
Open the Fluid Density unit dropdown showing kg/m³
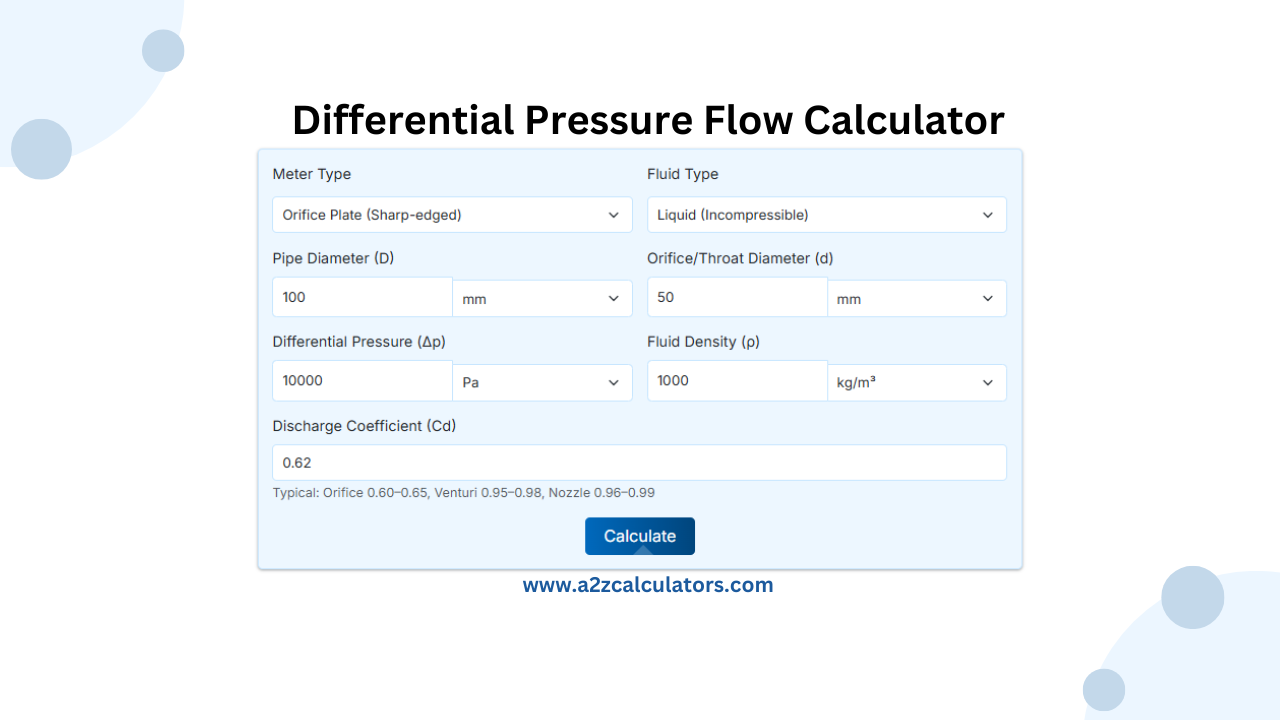click(x=917, y=381)
